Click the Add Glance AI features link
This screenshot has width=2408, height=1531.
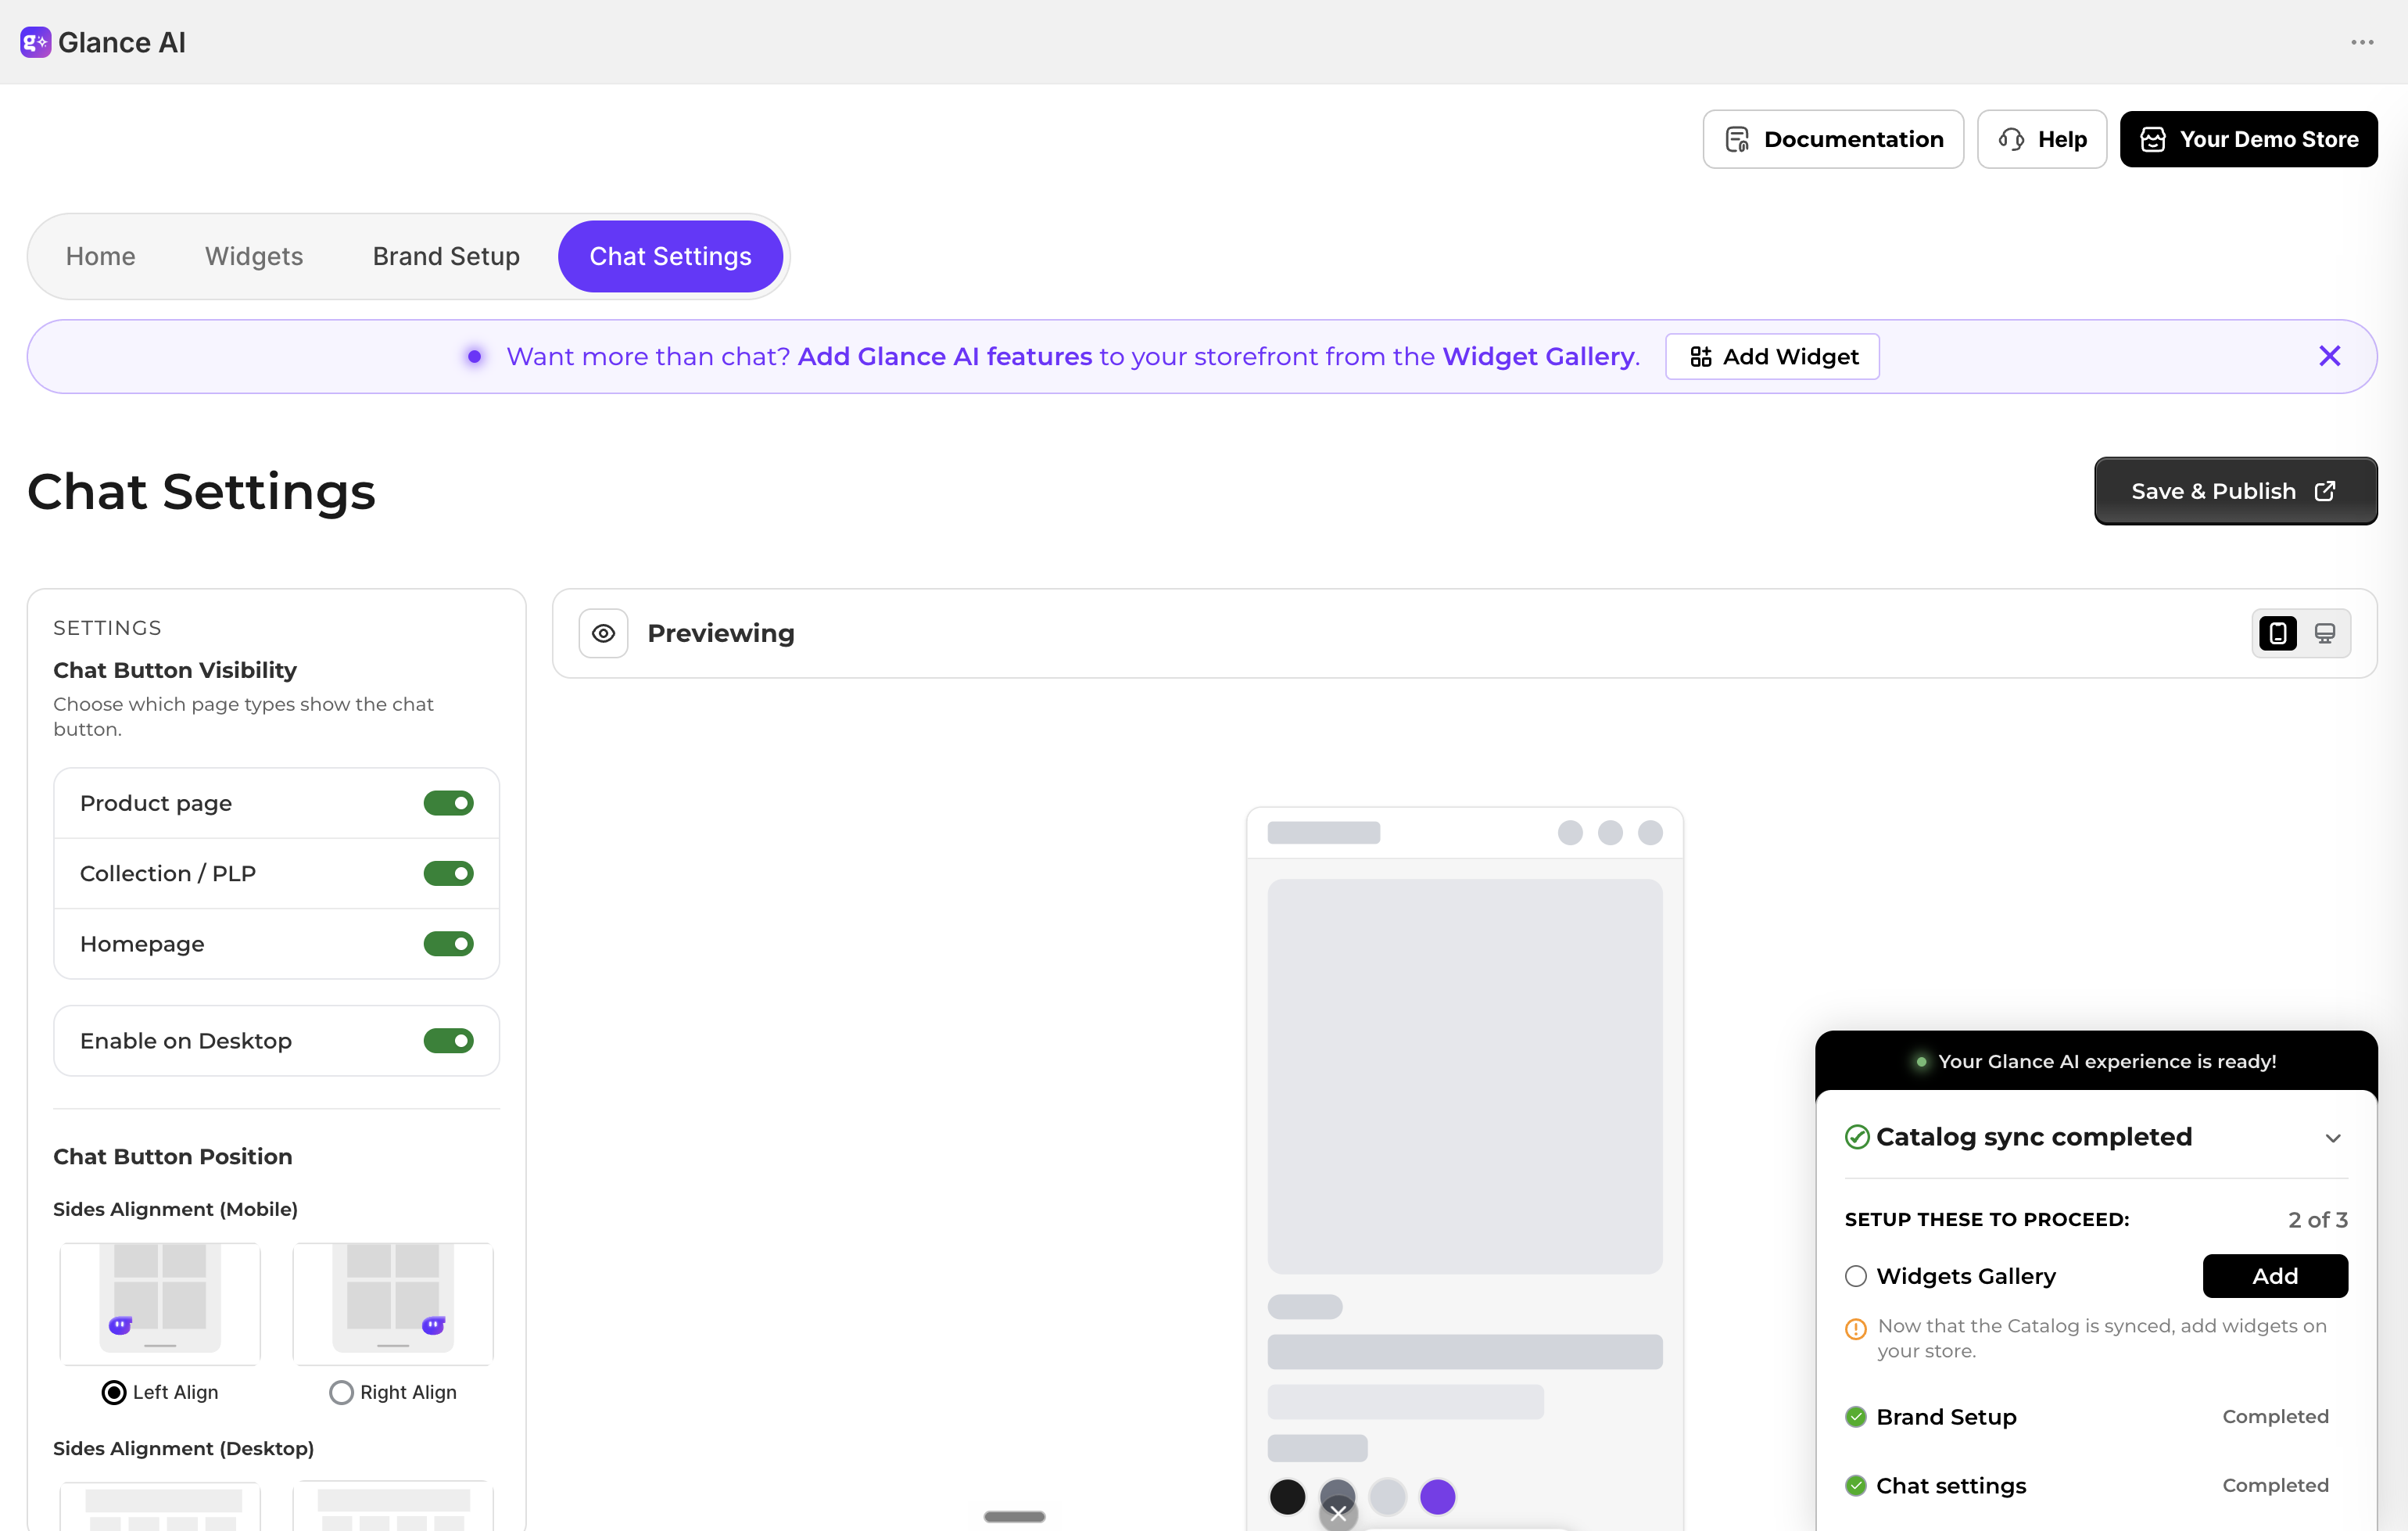coord(945,357)
